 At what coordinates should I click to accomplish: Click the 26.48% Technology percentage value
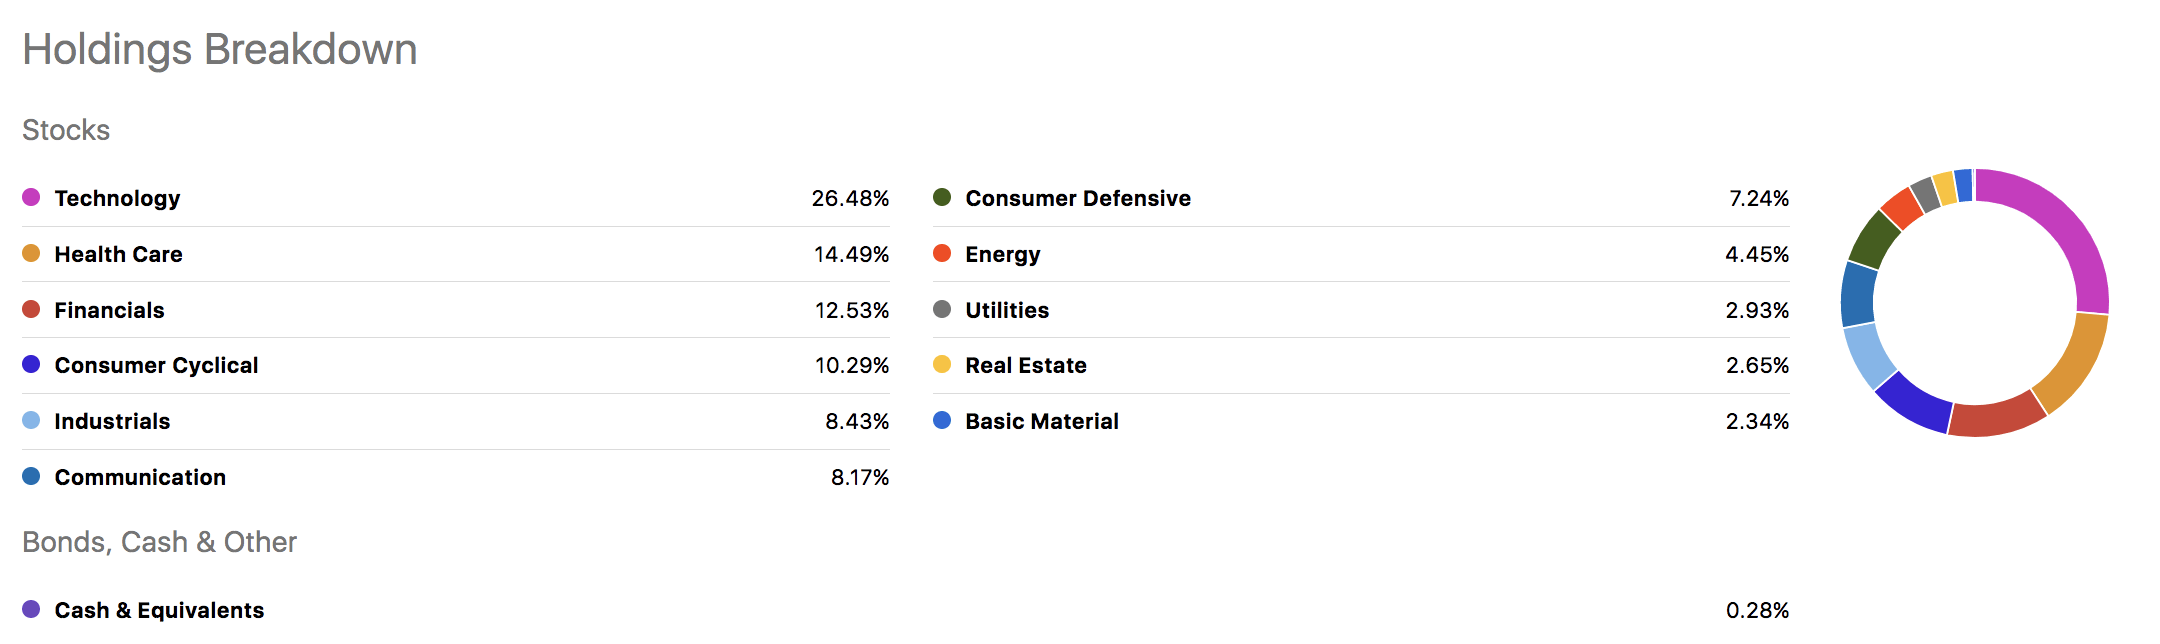[850, 198]
